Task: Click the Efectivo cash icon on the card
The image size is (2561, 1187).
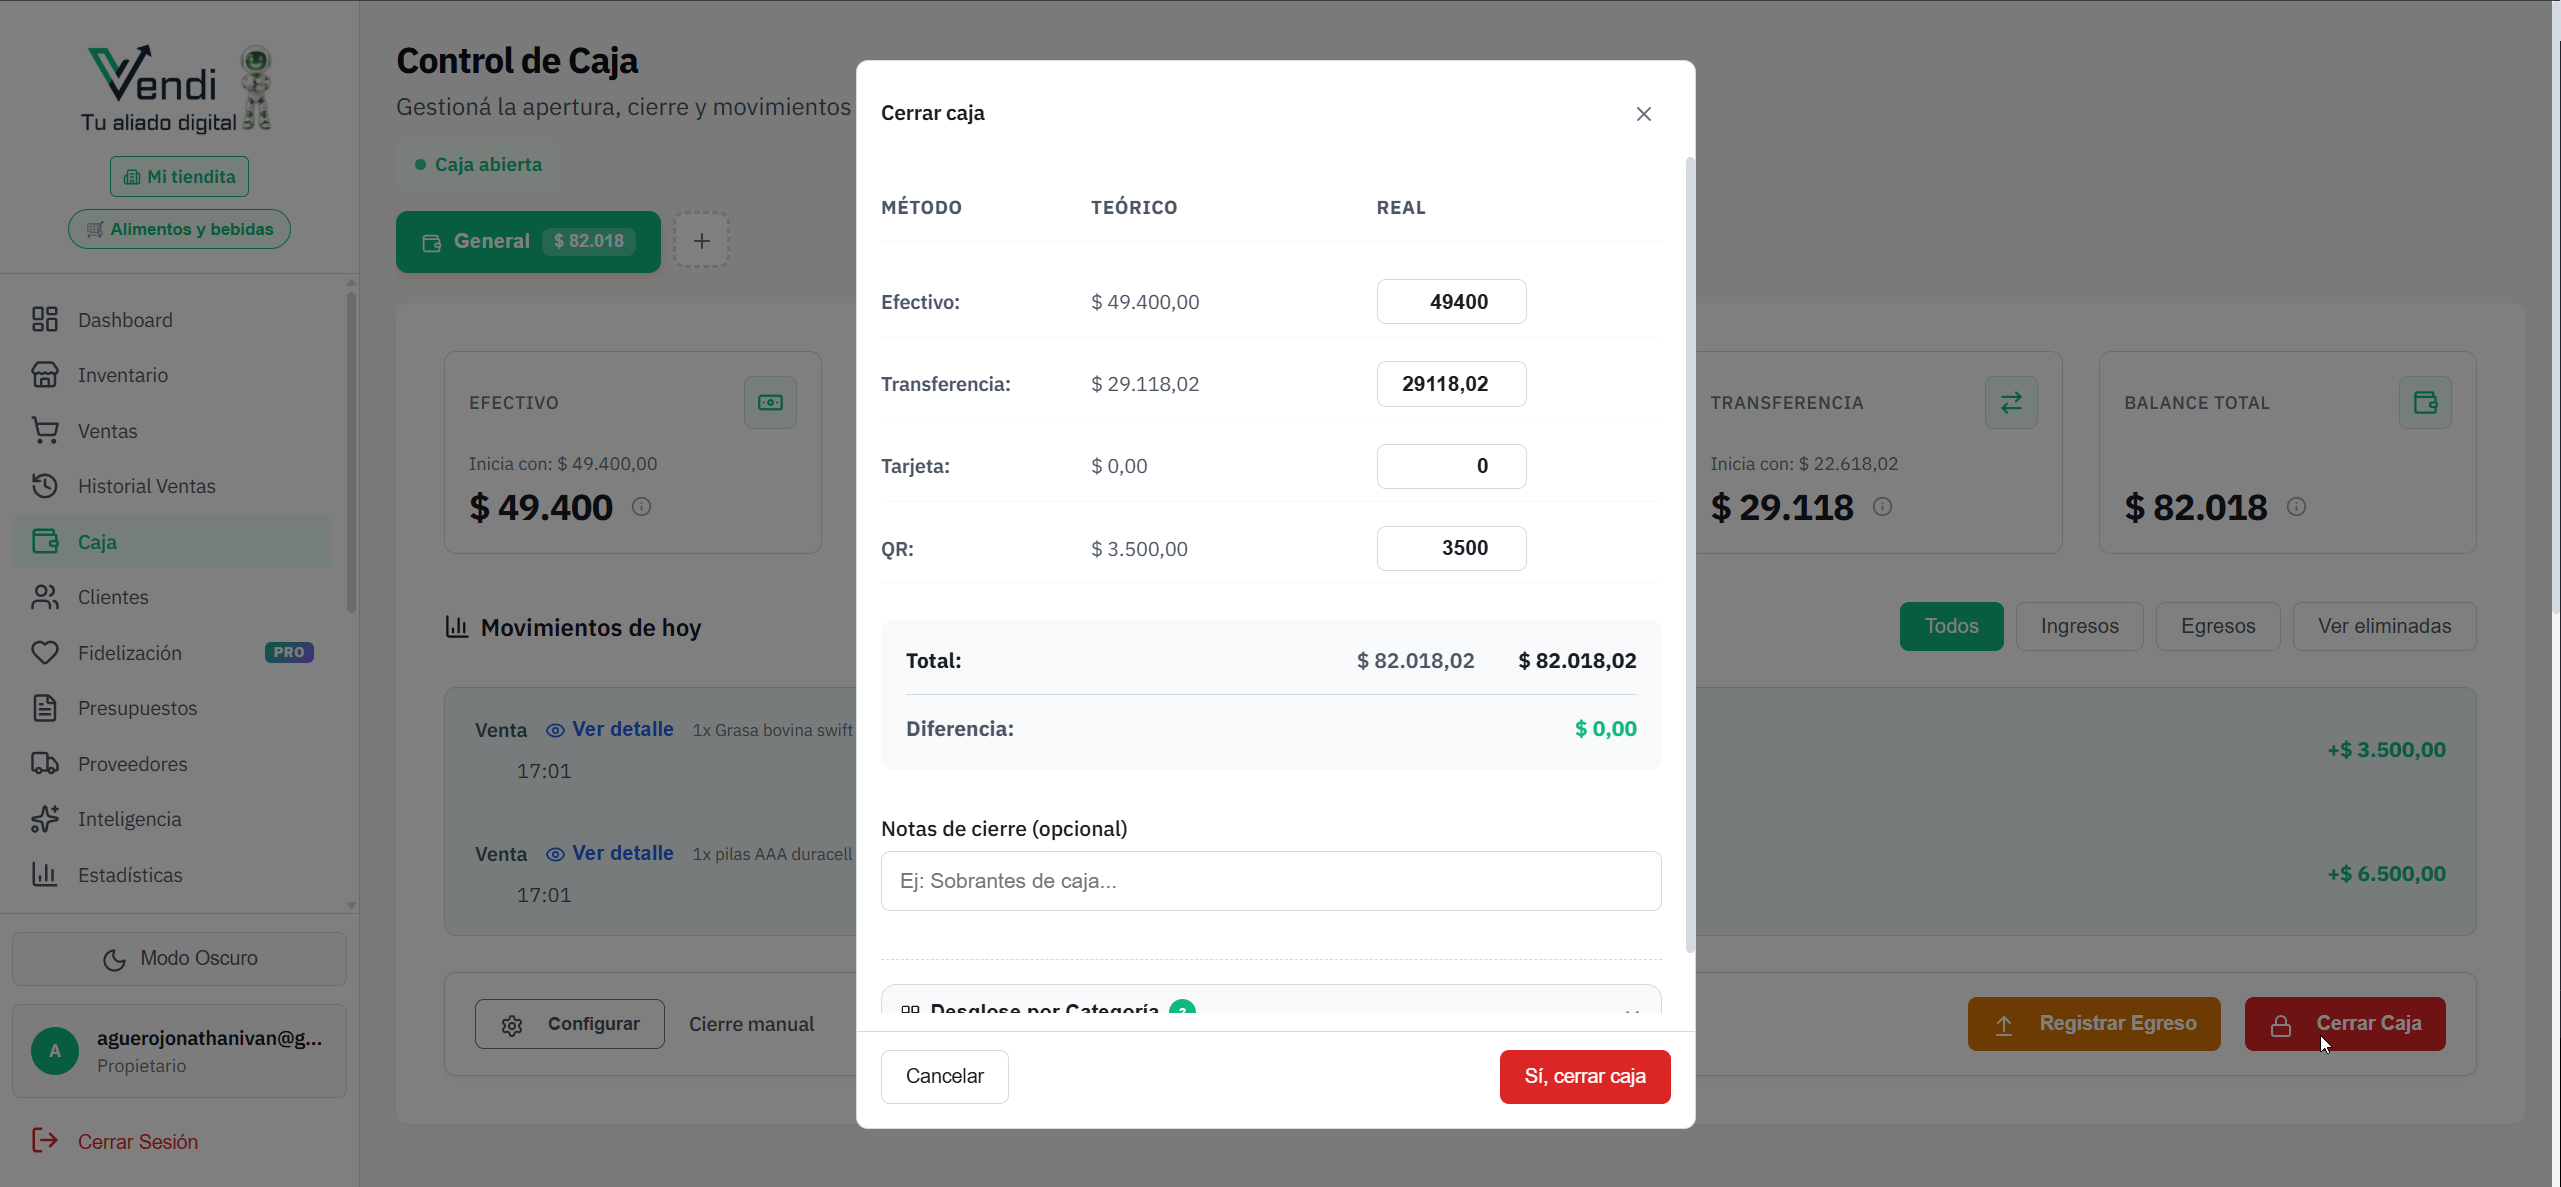Action: [x=770, y=402]
